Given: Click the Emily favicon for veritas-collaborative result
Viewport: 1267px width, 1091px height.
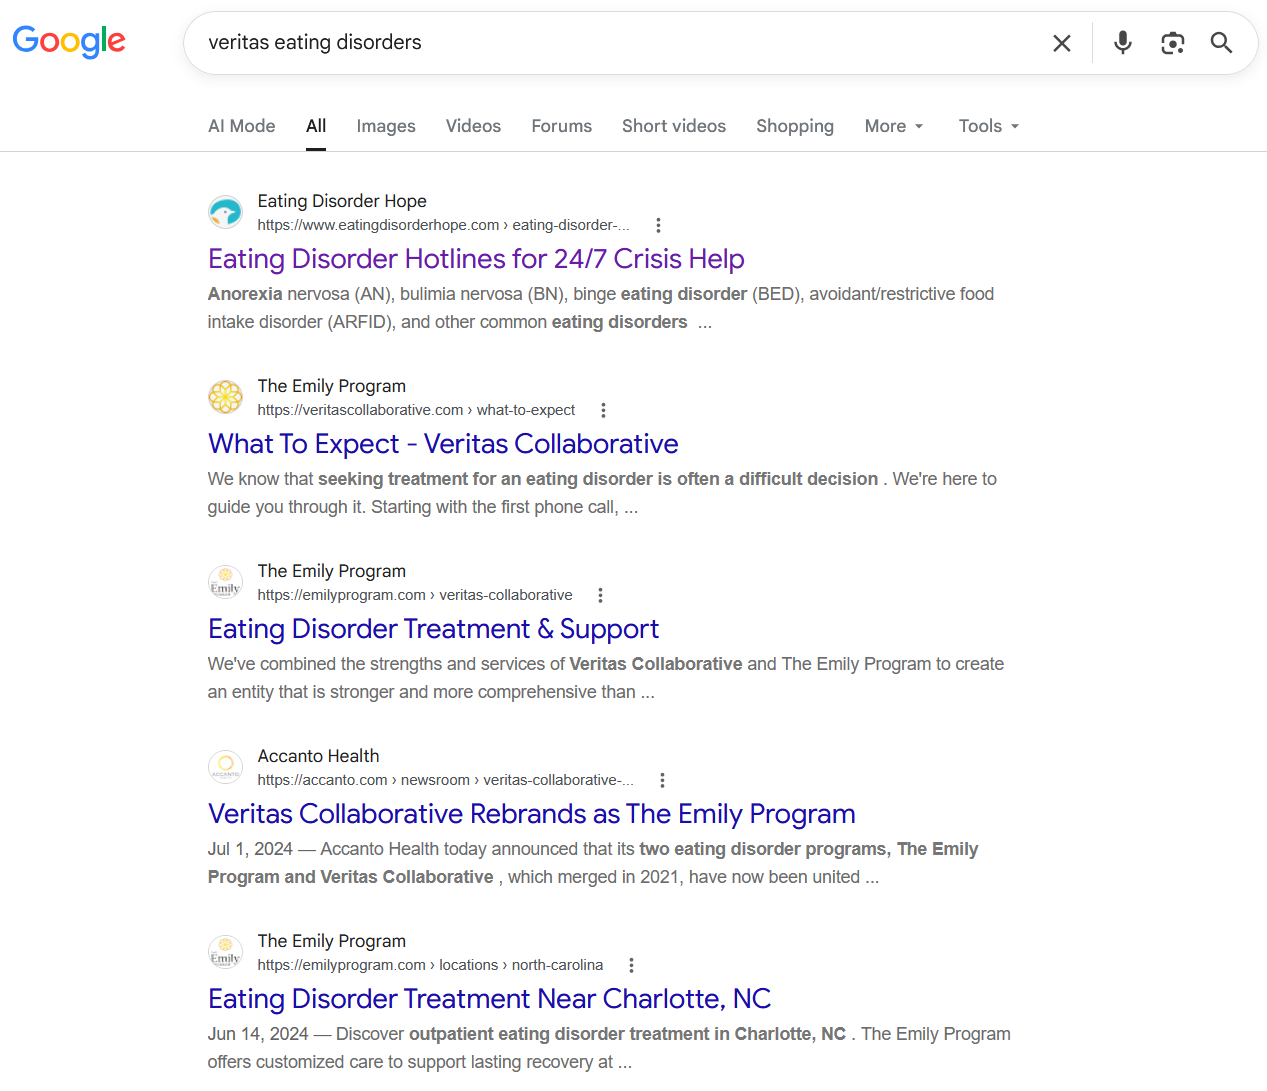Looking at the screenshot, I should click(x=225, y=582).
